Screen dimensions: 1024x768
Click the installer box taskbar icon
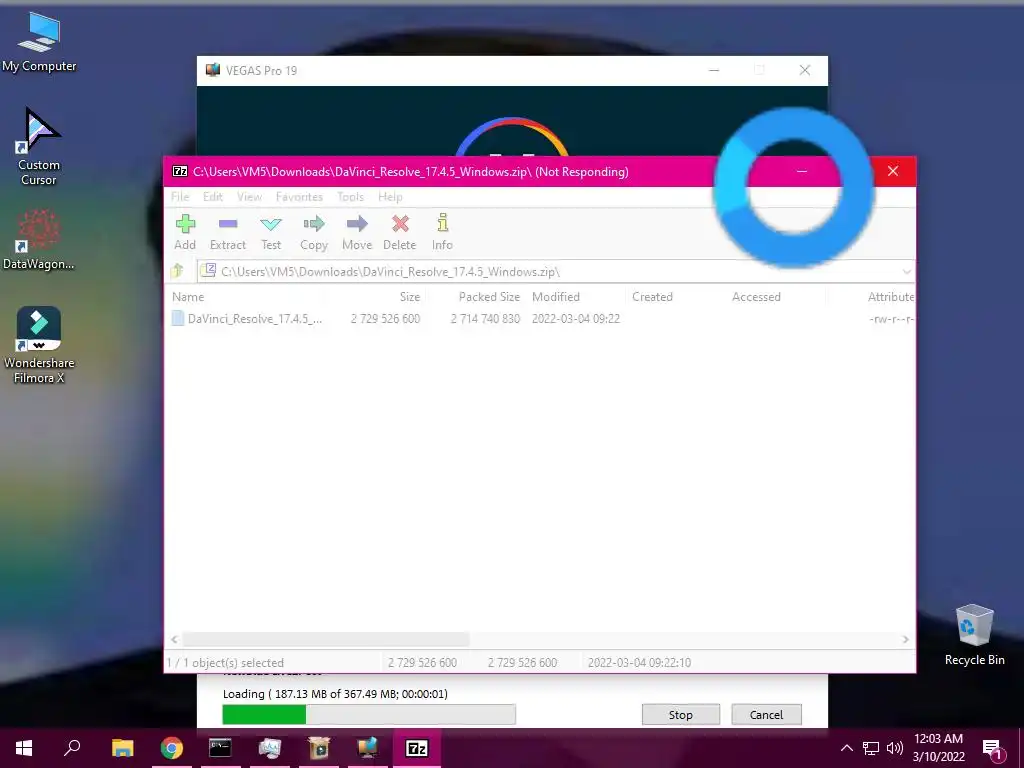(319, 748)
